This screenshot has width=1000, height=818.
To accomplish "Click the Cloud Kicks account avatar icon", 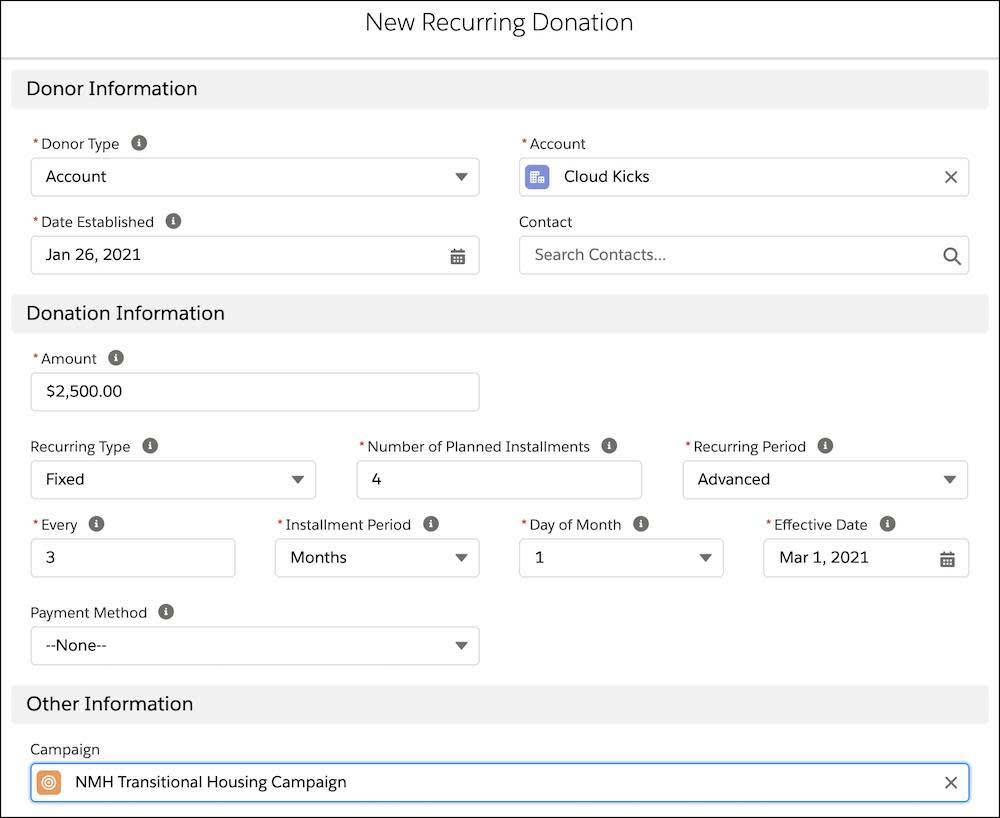I will pyautogui.click(x=537, y=176).
